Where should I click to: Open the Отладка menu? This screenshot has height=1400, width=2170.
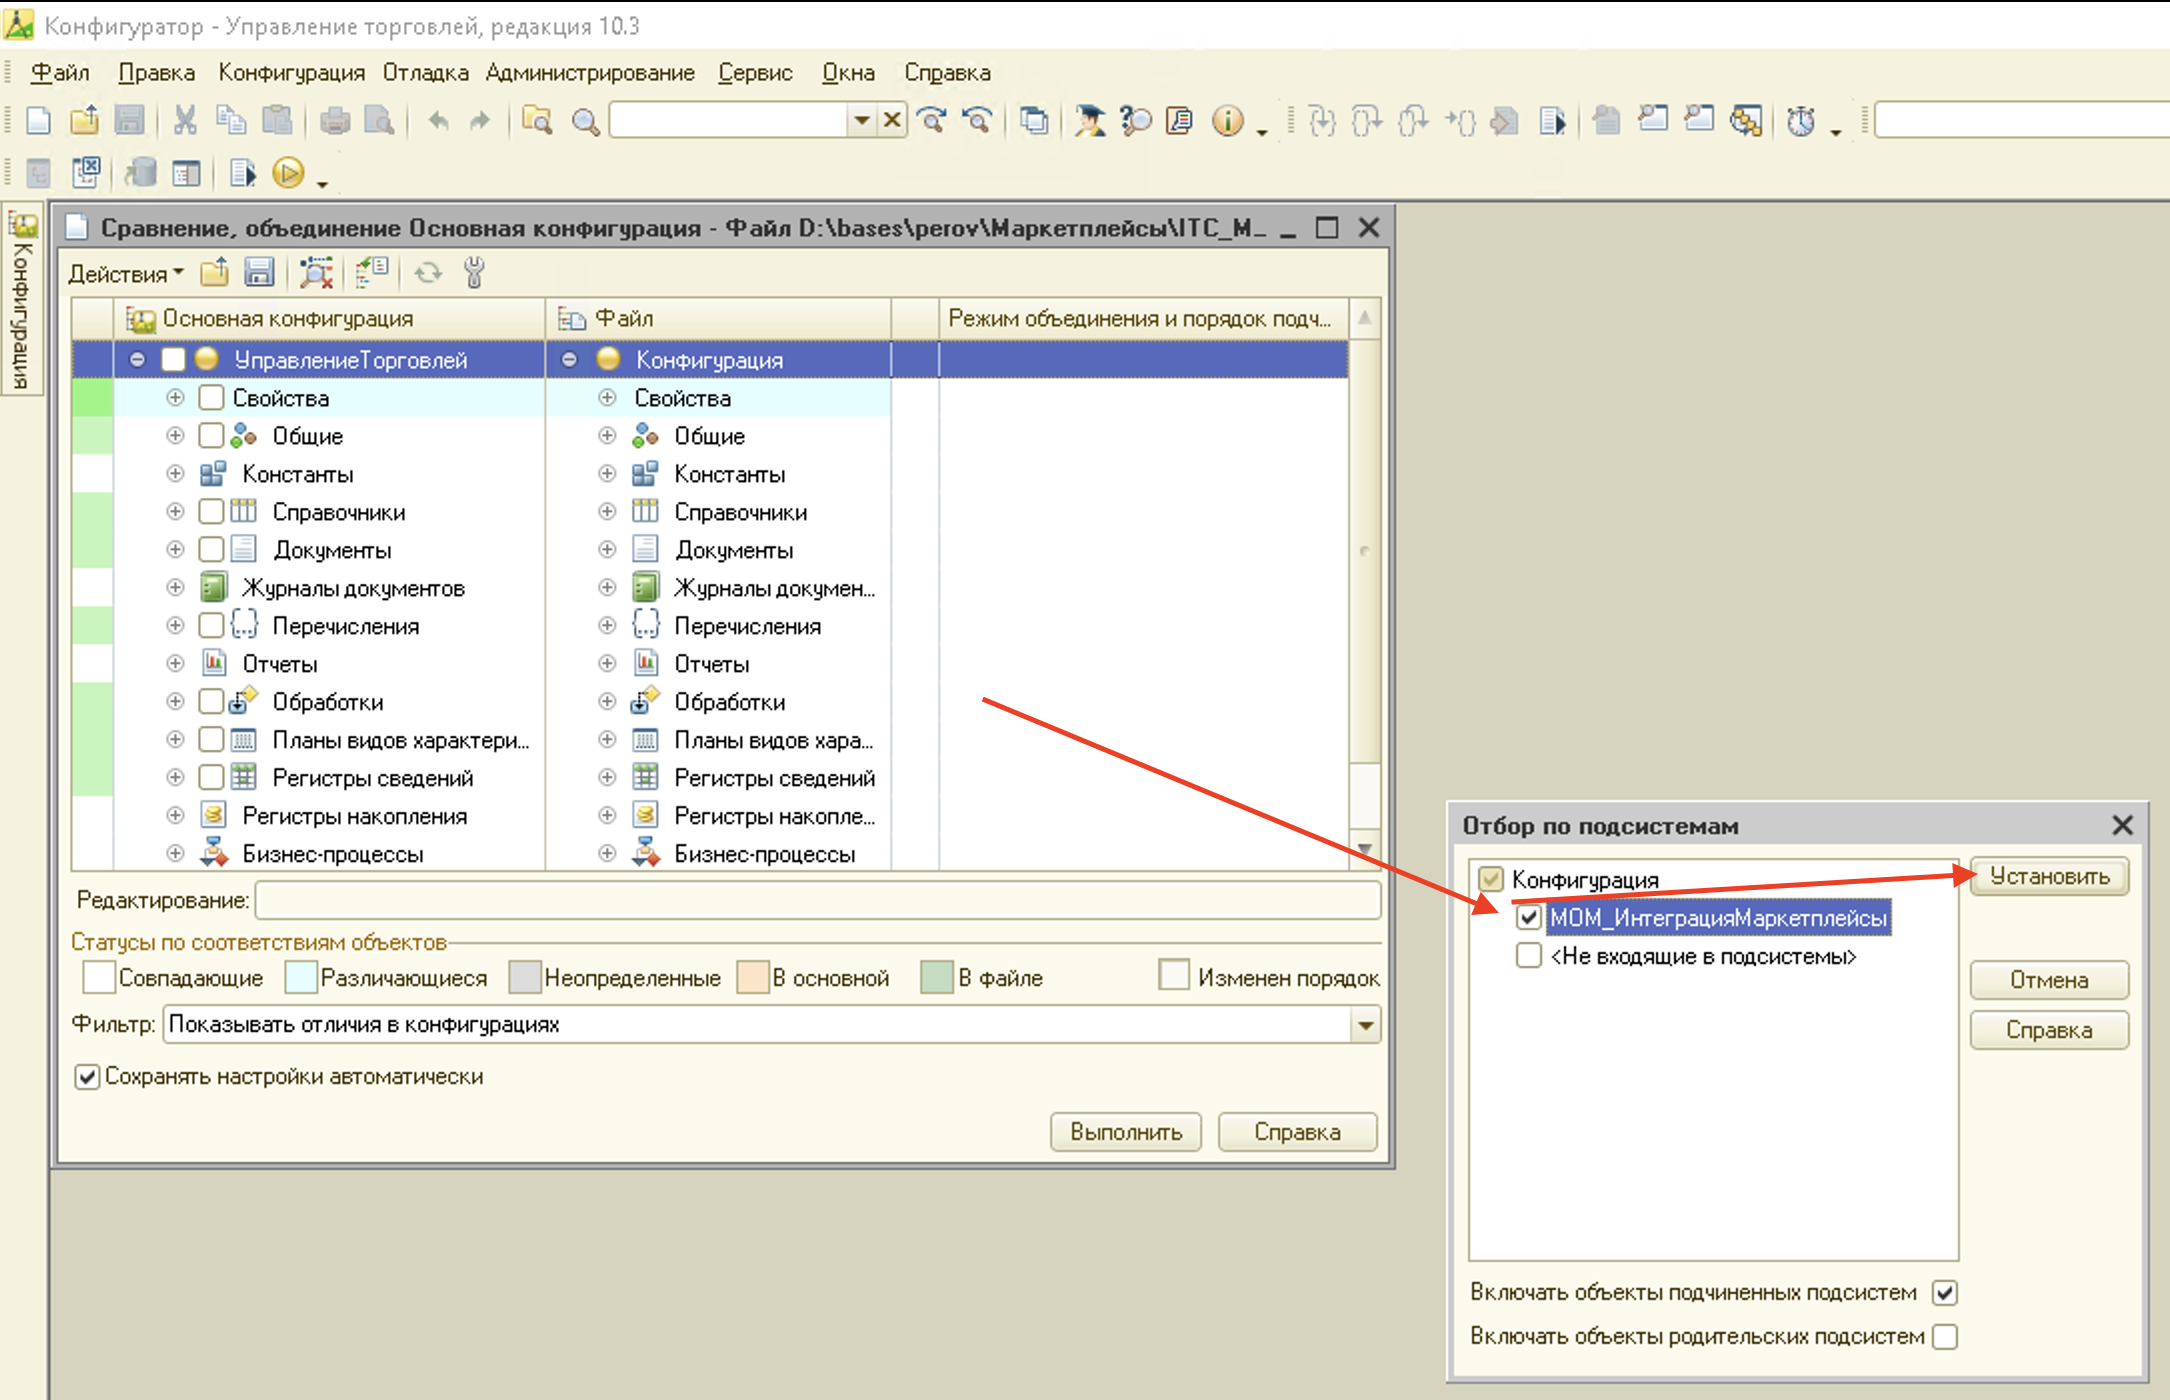click(x=425, y=73)
